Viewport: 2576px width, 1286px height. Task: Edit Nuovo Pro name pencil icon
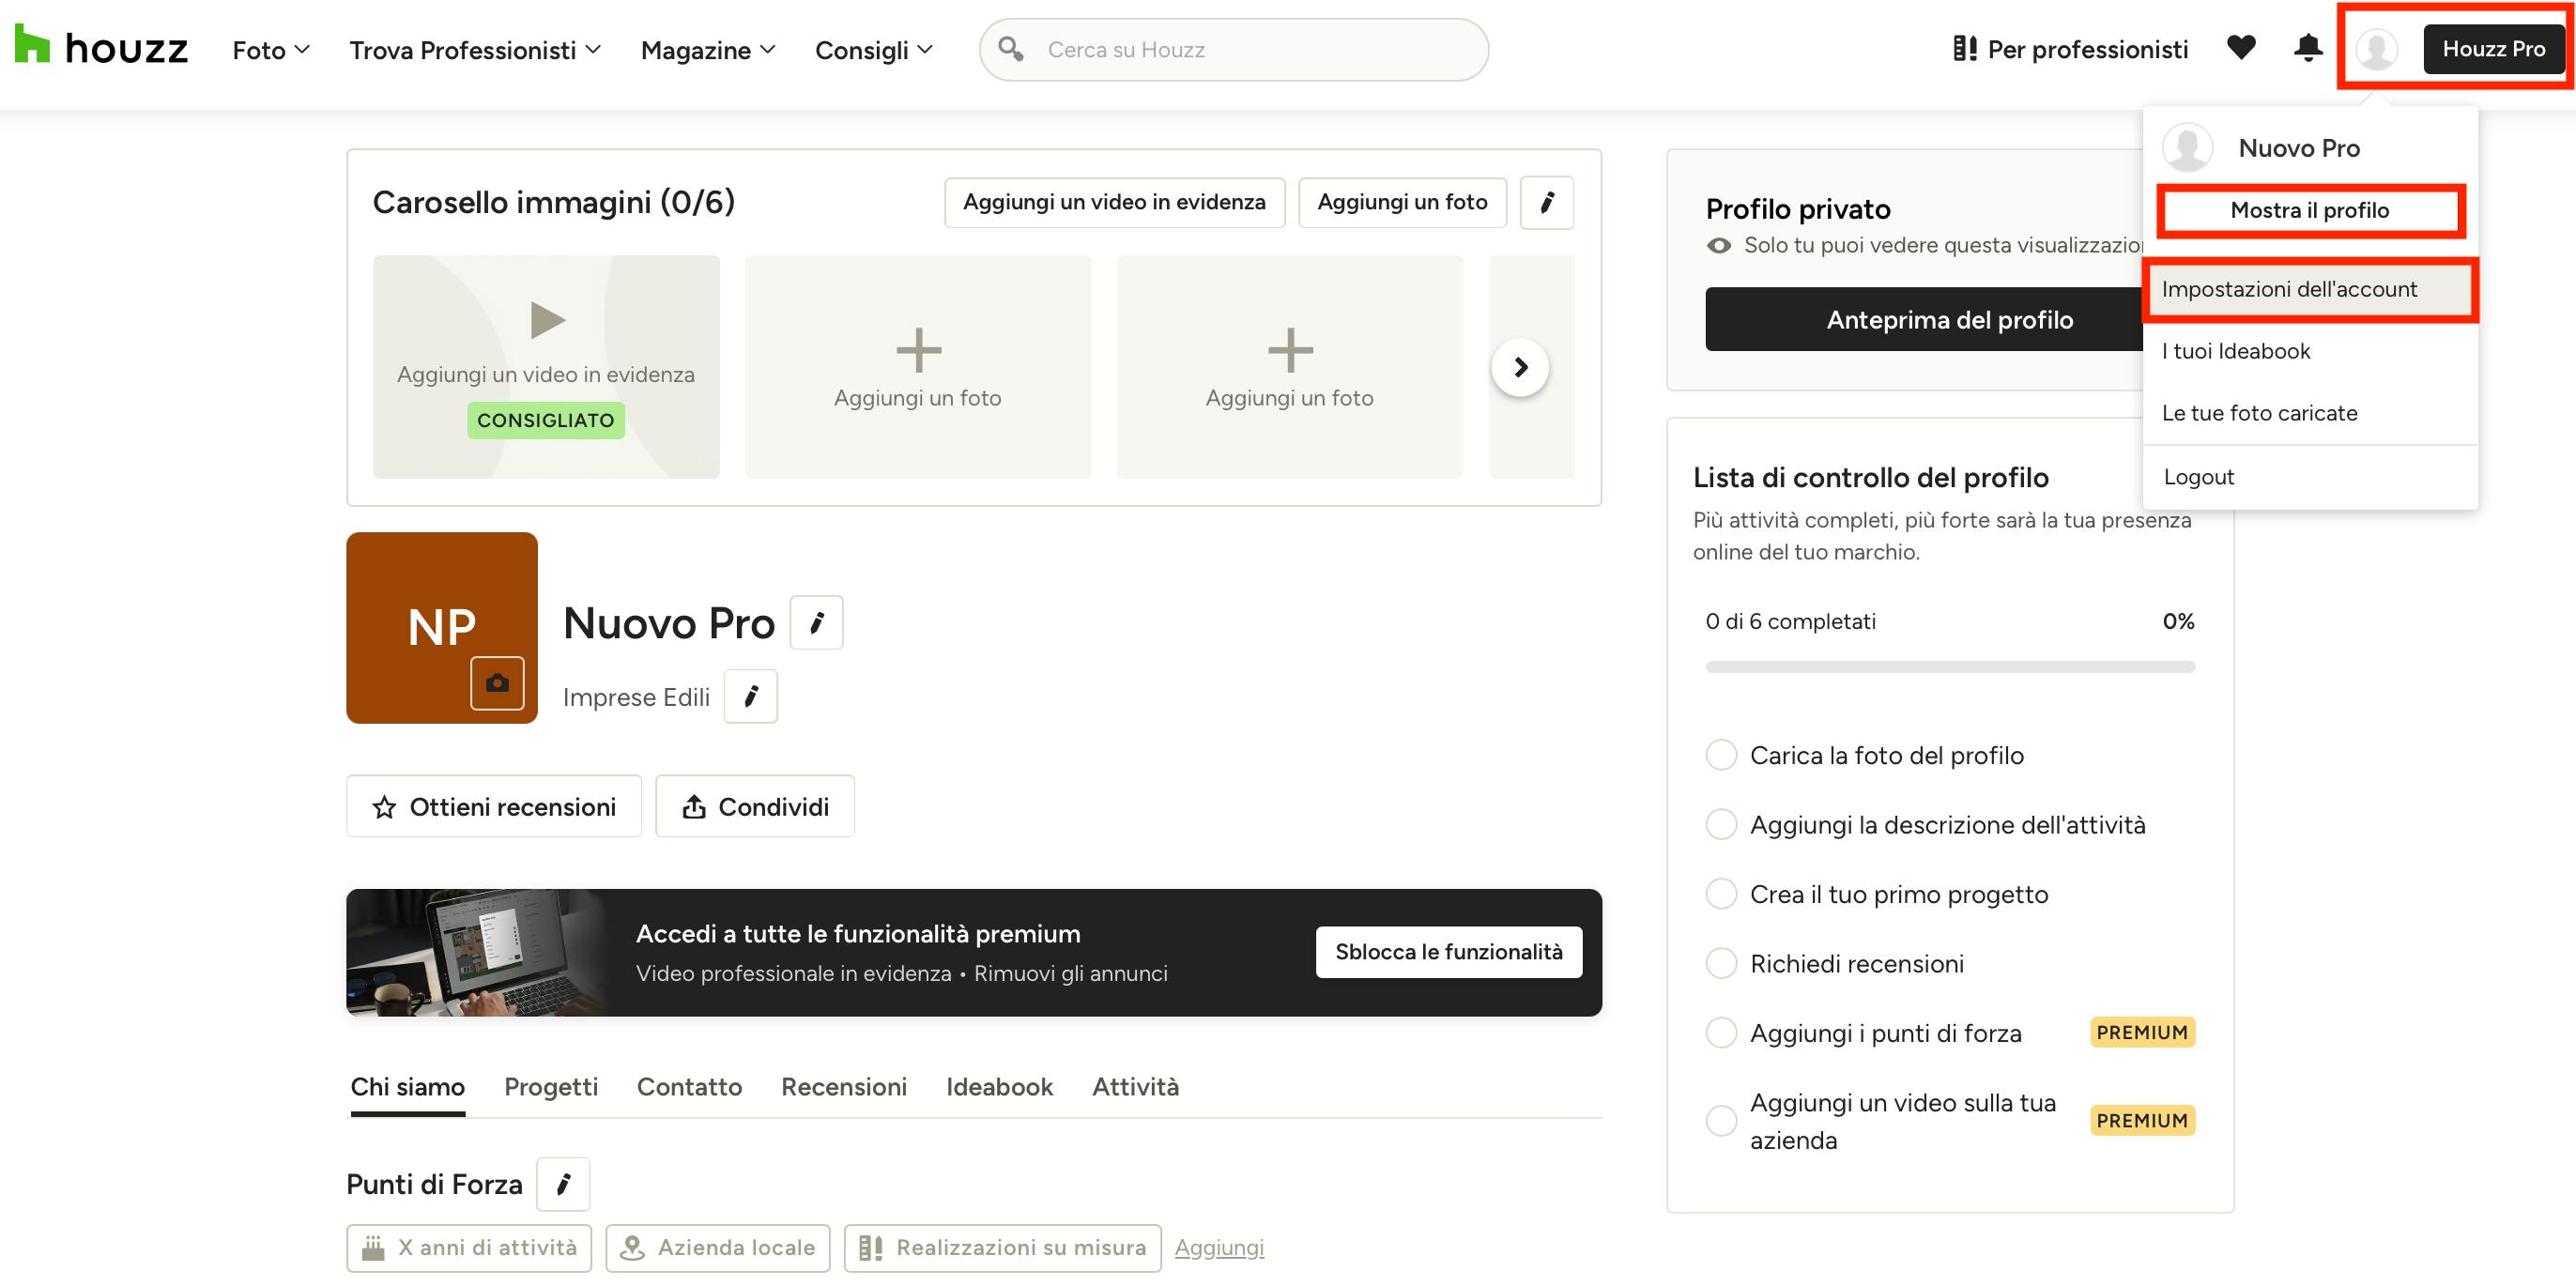(816, 623)
